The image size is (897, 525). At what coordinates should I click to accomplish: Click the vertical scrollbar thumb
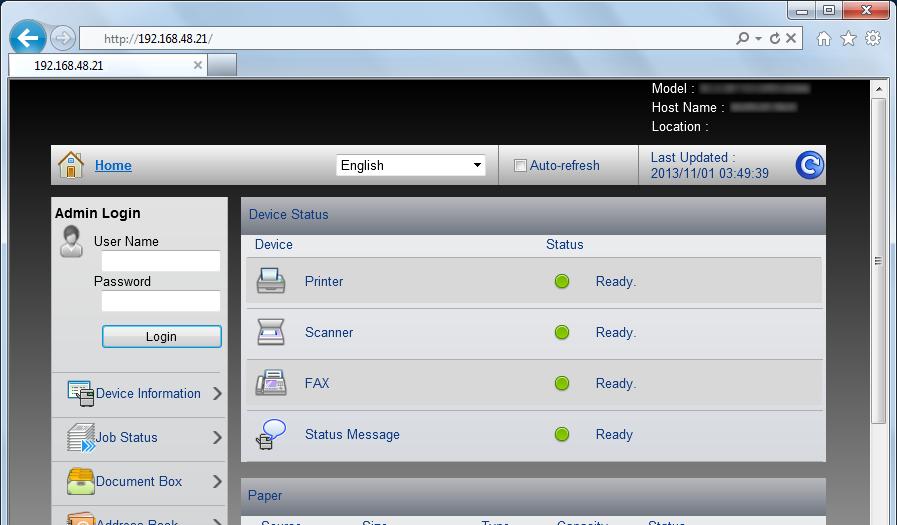pyautogui.click(x=879, y=260)
